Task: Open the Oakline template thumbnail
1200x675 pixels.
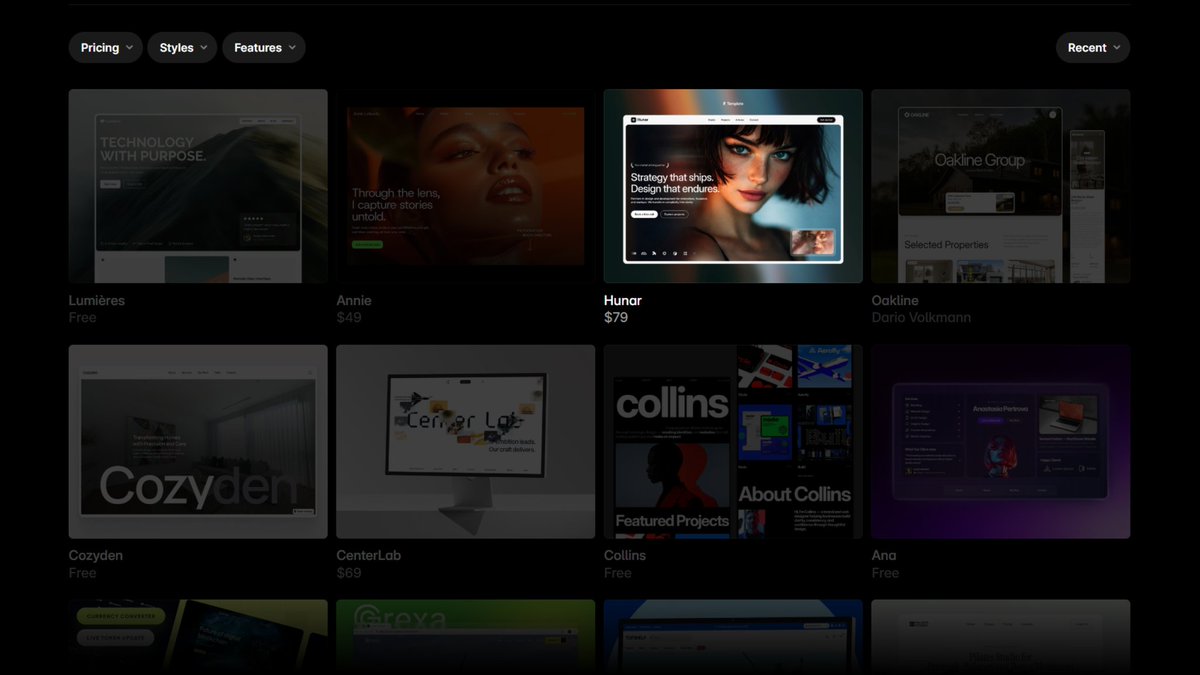Action: [x=1001, y=186]
